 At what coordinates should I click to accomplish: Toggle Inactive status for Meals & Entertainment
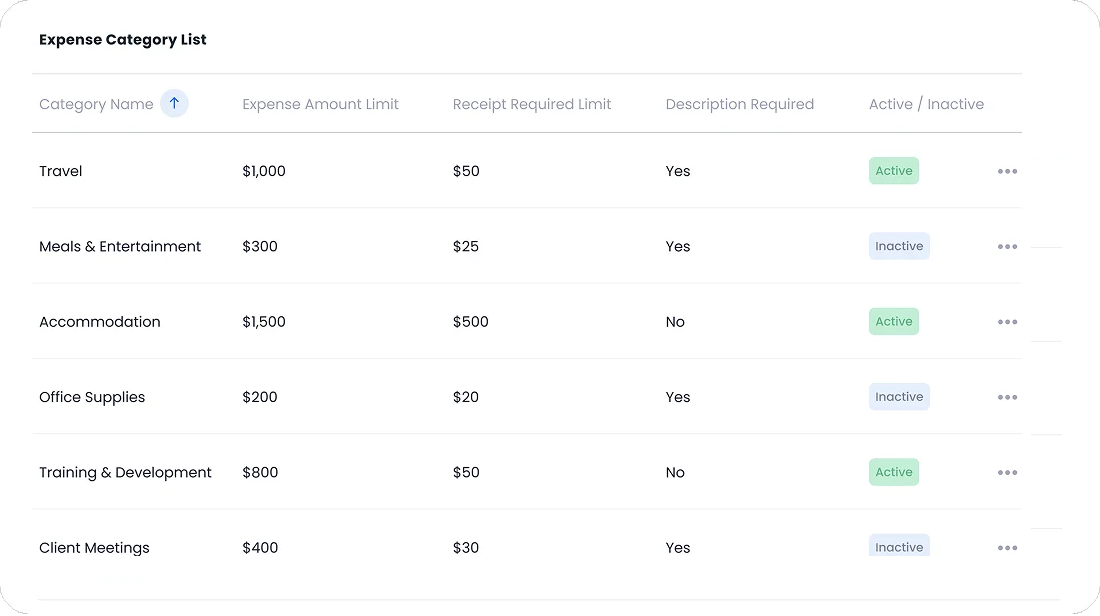[x=899, y=246]
